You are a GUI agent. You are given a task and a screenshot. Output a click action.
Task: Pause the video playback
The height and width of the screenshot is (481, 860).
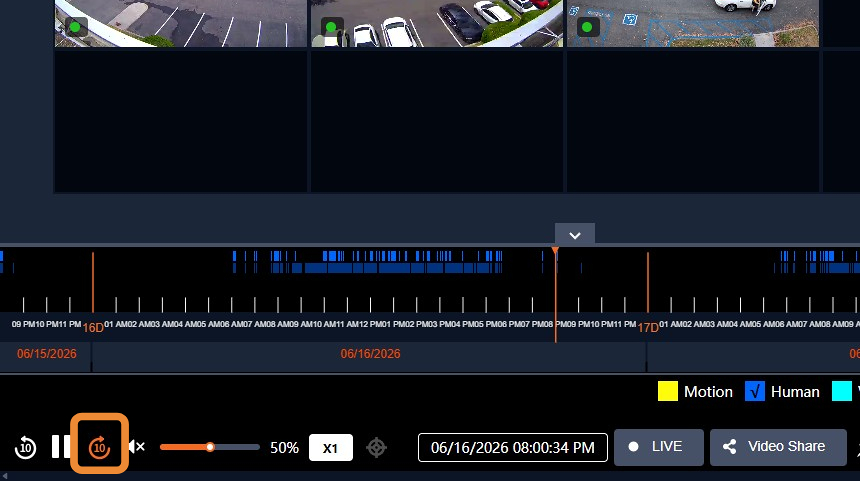[x=59, y=447]
